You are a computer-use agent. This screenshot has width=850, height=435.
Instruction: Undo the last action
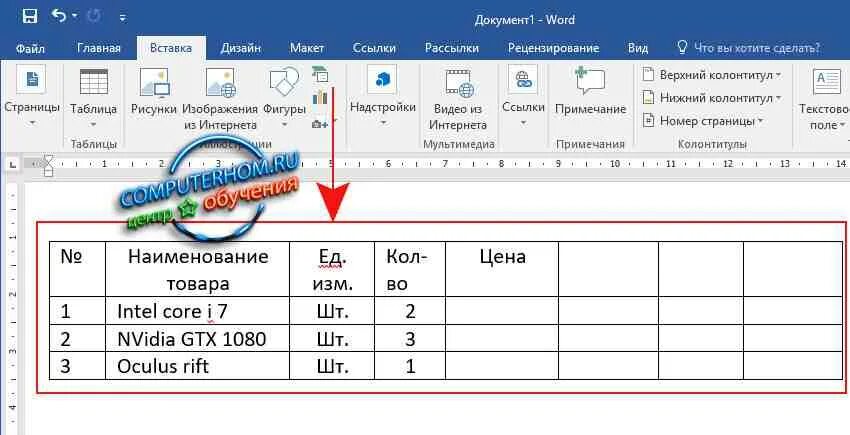coord(59,16)
